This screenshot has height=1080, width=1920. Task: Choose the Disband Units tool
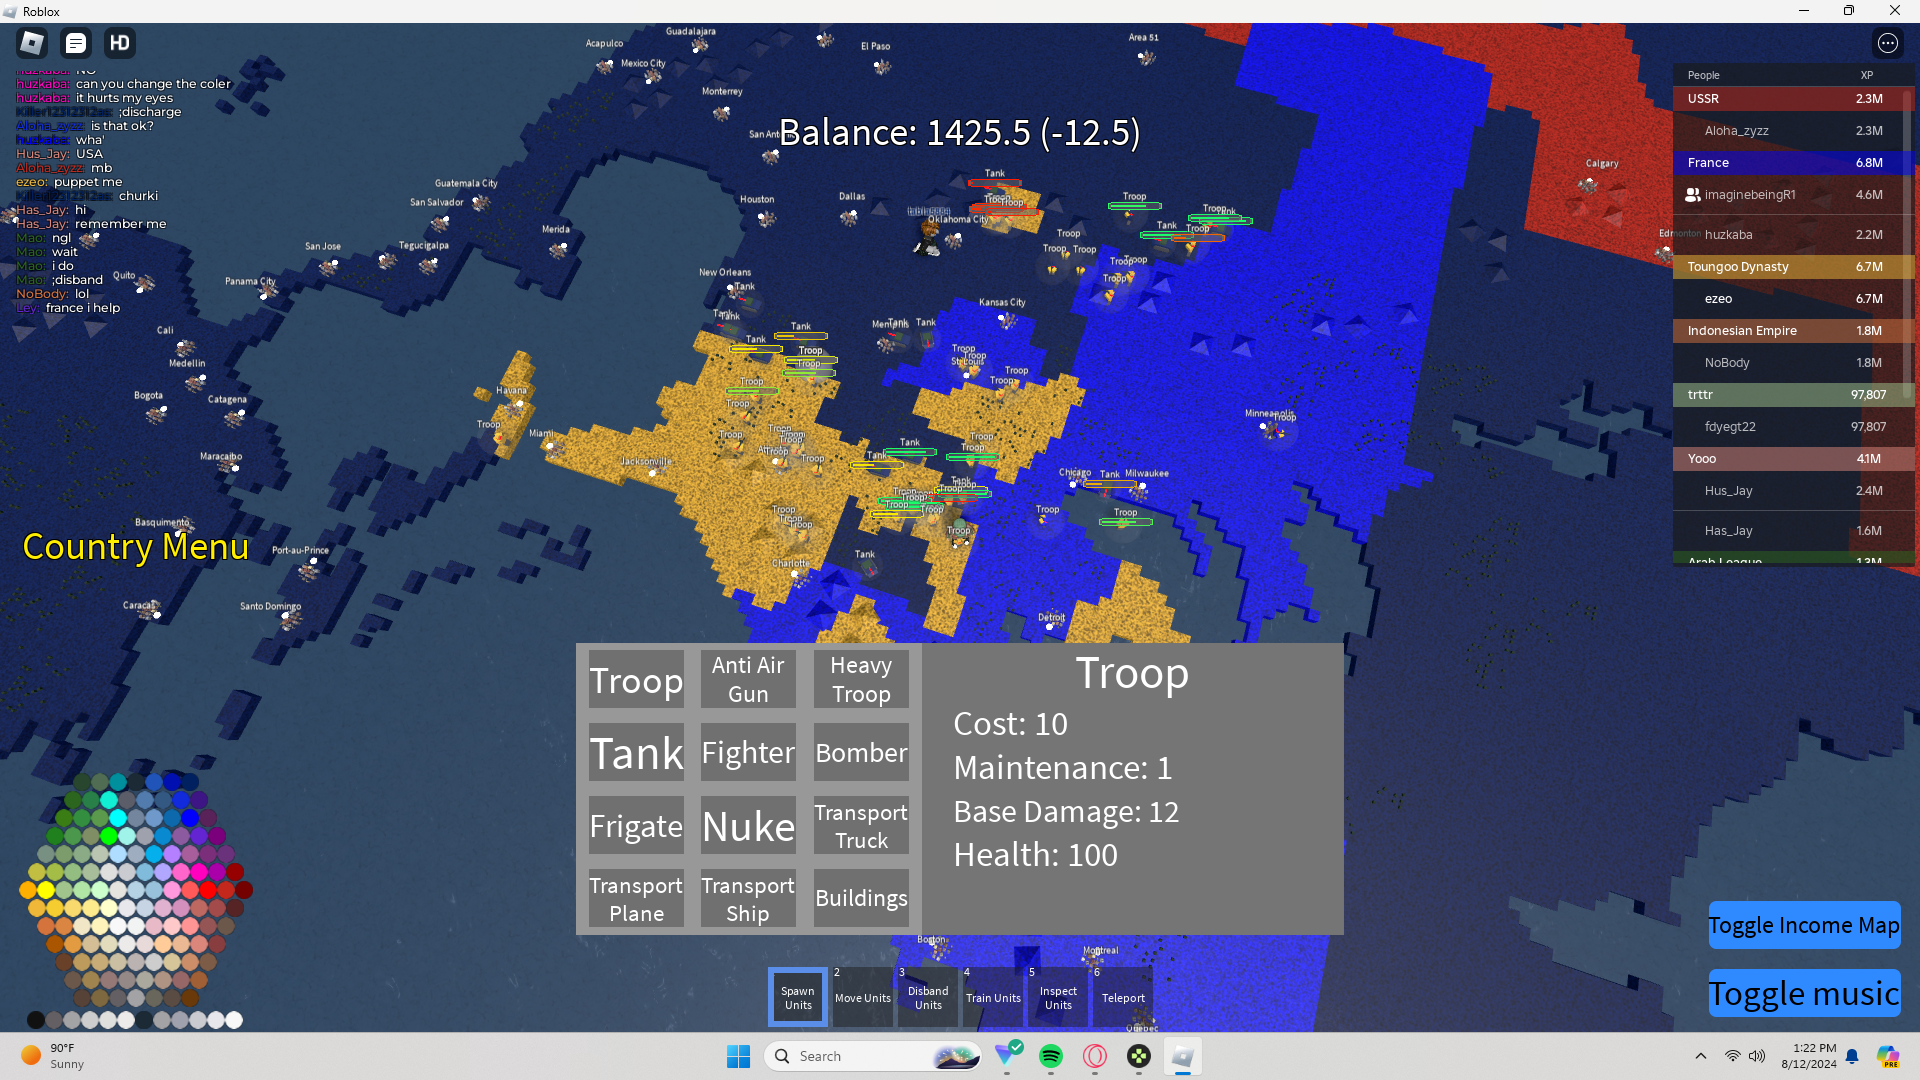[928, 997]
